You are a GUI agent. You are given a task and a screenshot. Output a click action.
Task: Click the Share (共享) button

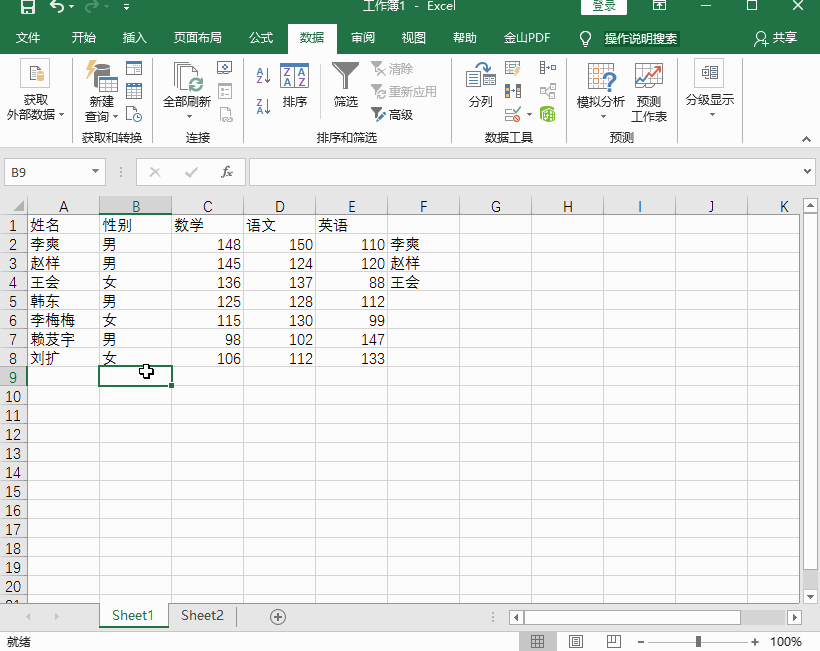[776, 38]
